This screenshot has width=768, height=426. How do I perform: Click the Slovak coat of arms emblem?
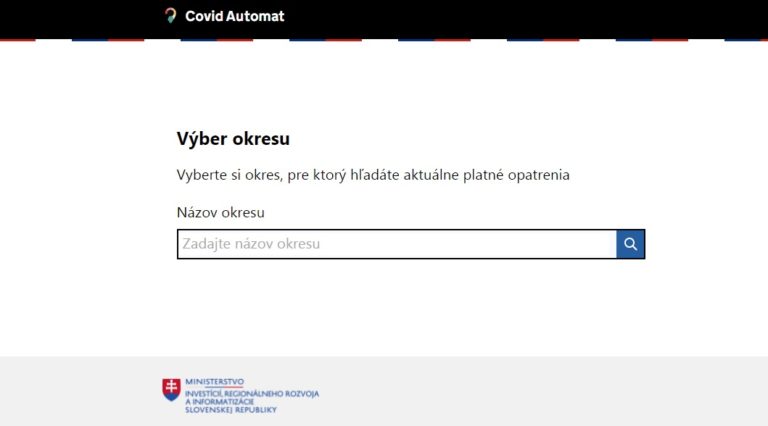(x=171, y=390)
